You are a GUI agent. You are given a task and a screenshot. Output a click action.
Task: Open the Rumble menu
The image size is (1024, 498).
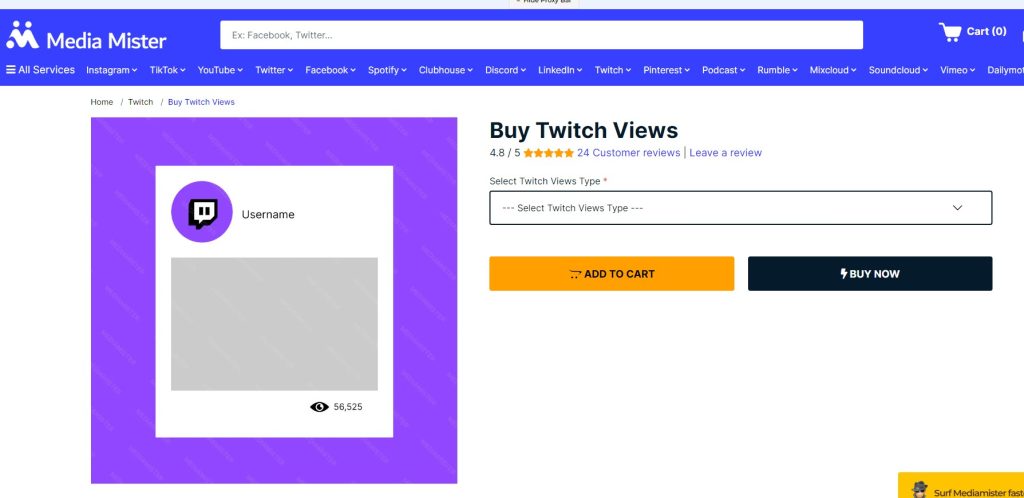click(778, 70)
